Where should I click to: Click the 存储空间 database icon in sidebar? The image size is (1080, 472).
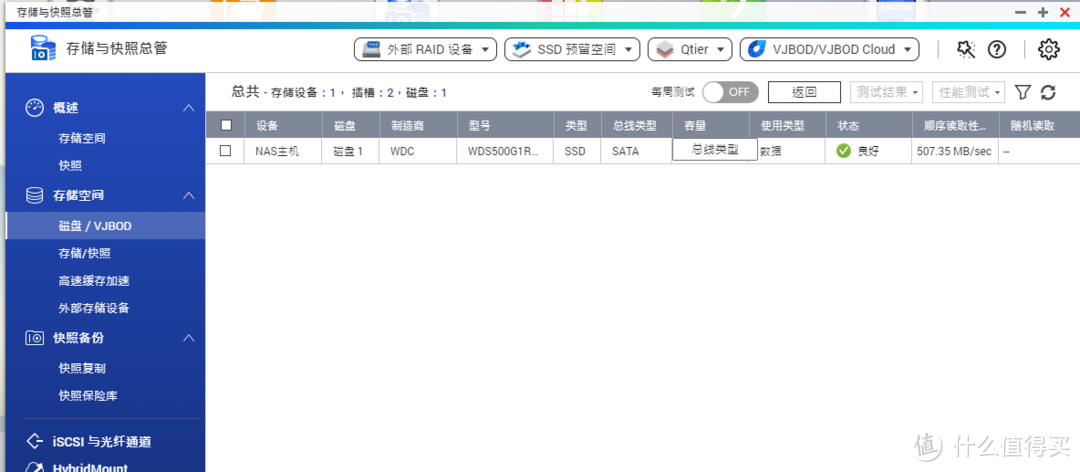(x=34, y=196)
